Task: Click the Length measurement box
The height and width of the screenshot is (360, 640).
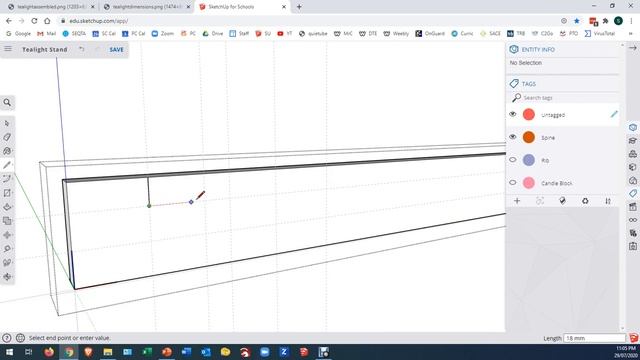Action: tap(594, 338)
